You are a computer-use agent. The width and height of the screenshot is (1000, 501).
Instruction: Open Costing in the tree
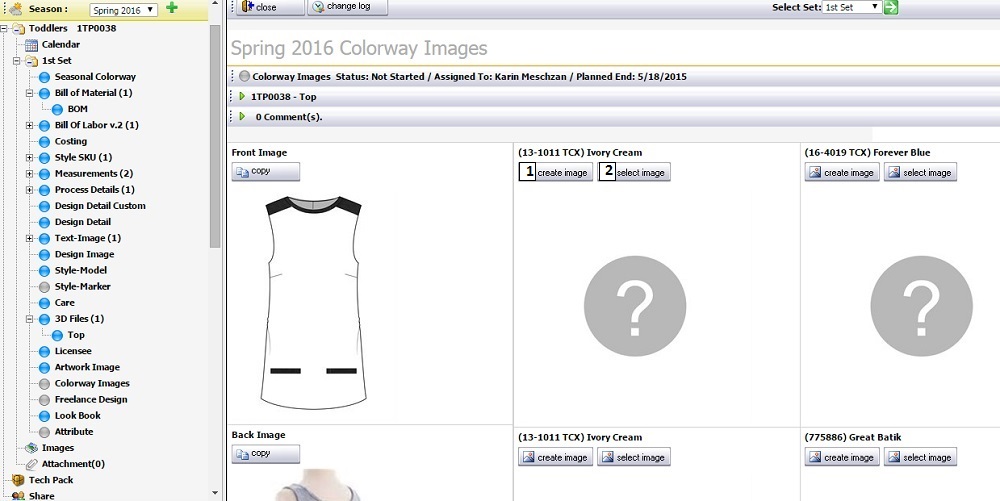[x=71, y=141]
